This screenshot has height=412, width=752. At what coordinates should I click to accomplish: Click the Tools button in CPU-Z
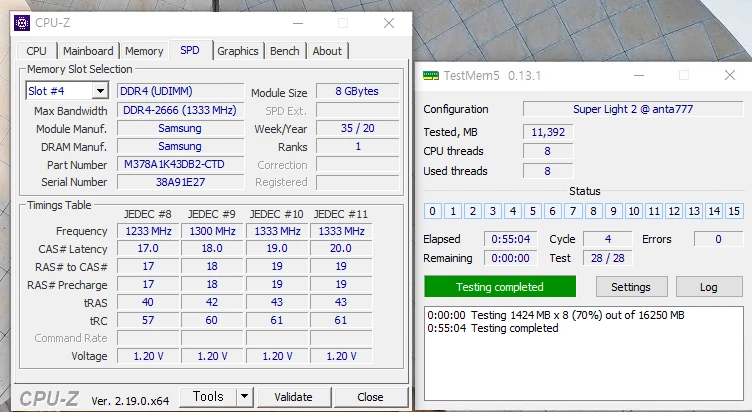(208, 397)
